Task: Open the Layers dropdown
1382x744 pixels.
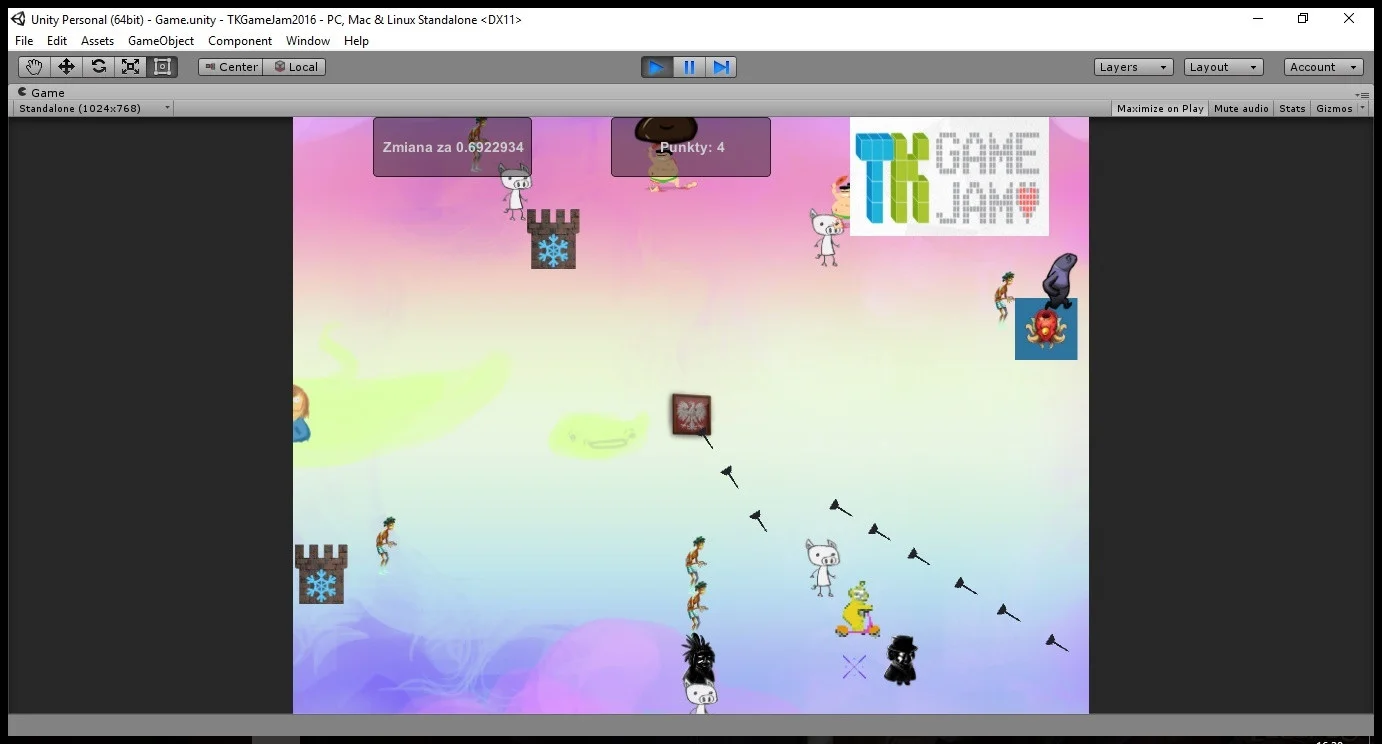Action: tap(1133, 67)
